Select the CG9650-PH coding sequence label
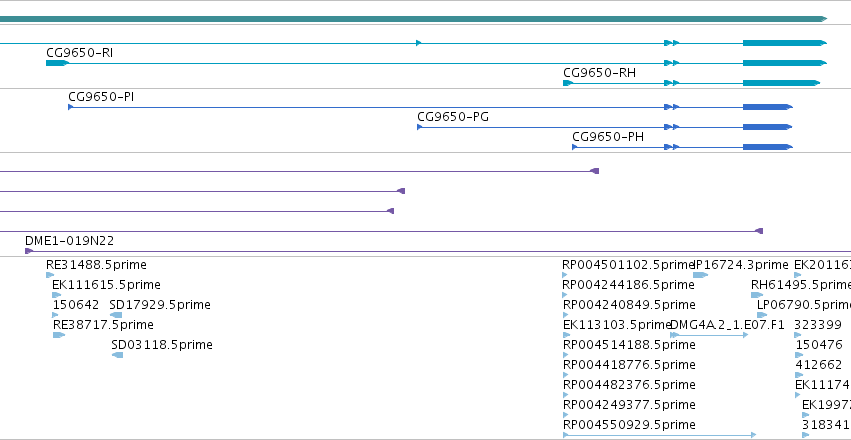The width and height of the screenshot is (851, 440). [608, 137]
